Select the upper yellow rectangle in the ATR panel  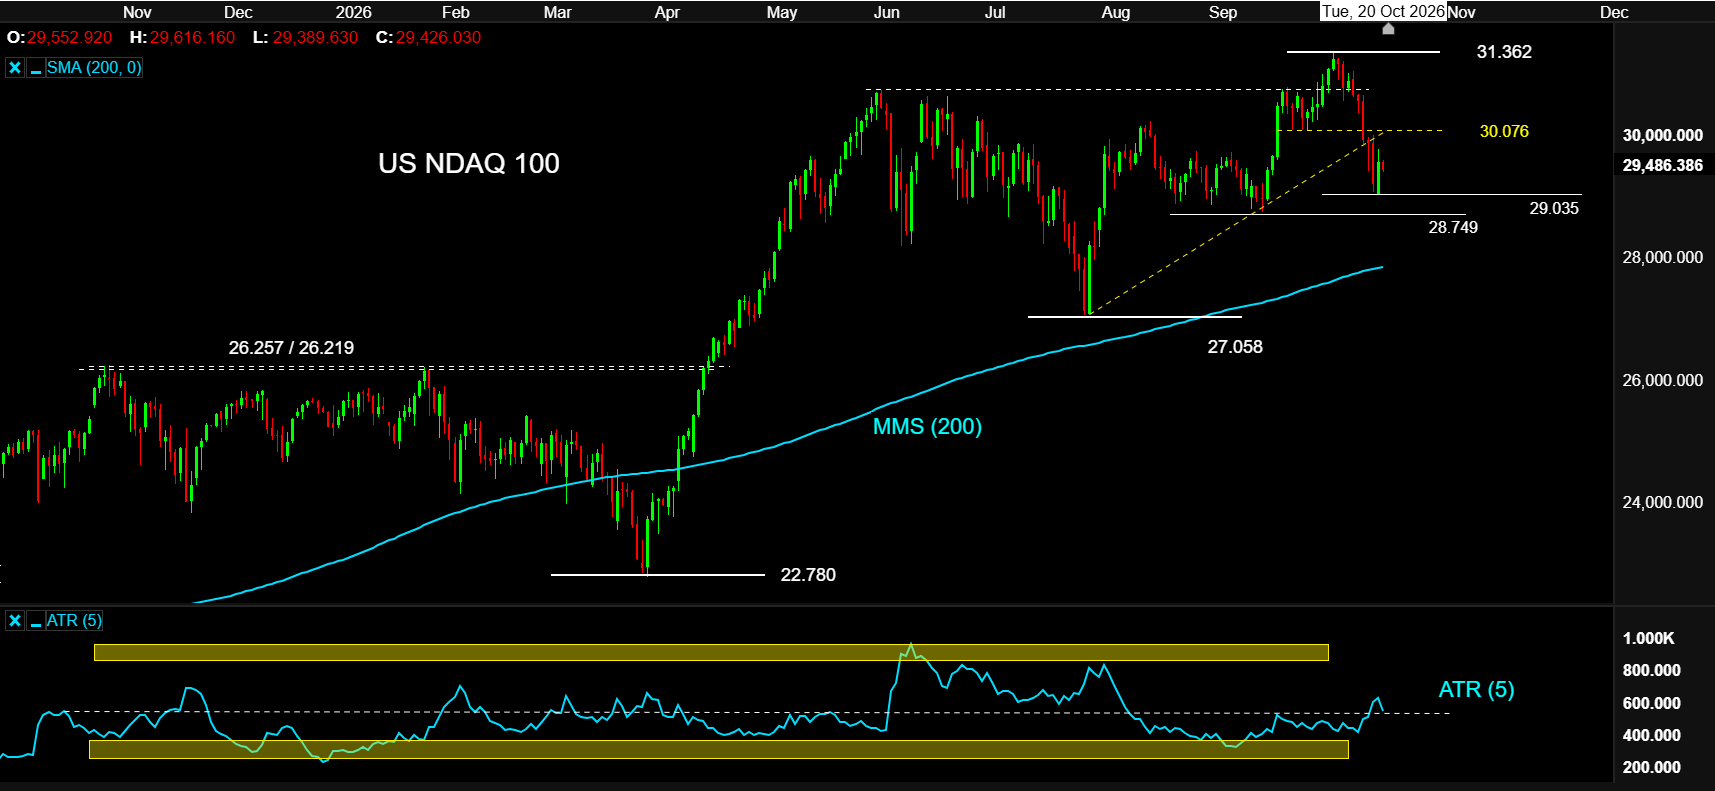[x=711, y=653]
